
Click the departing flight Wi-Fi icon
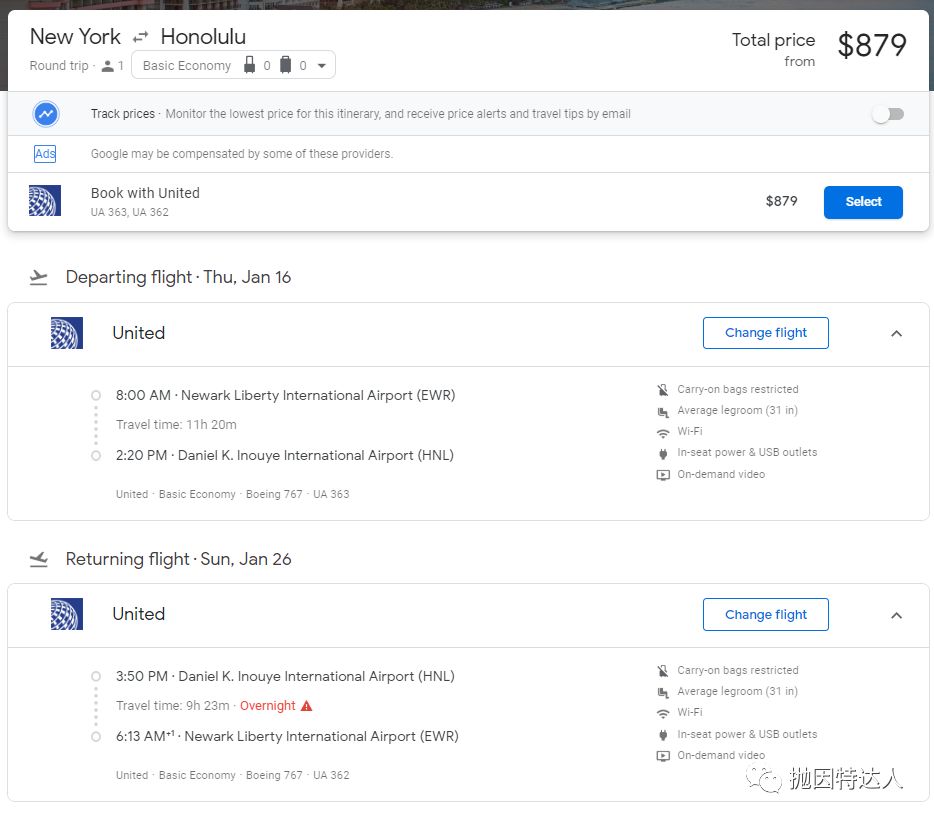[x=662, y=432]
